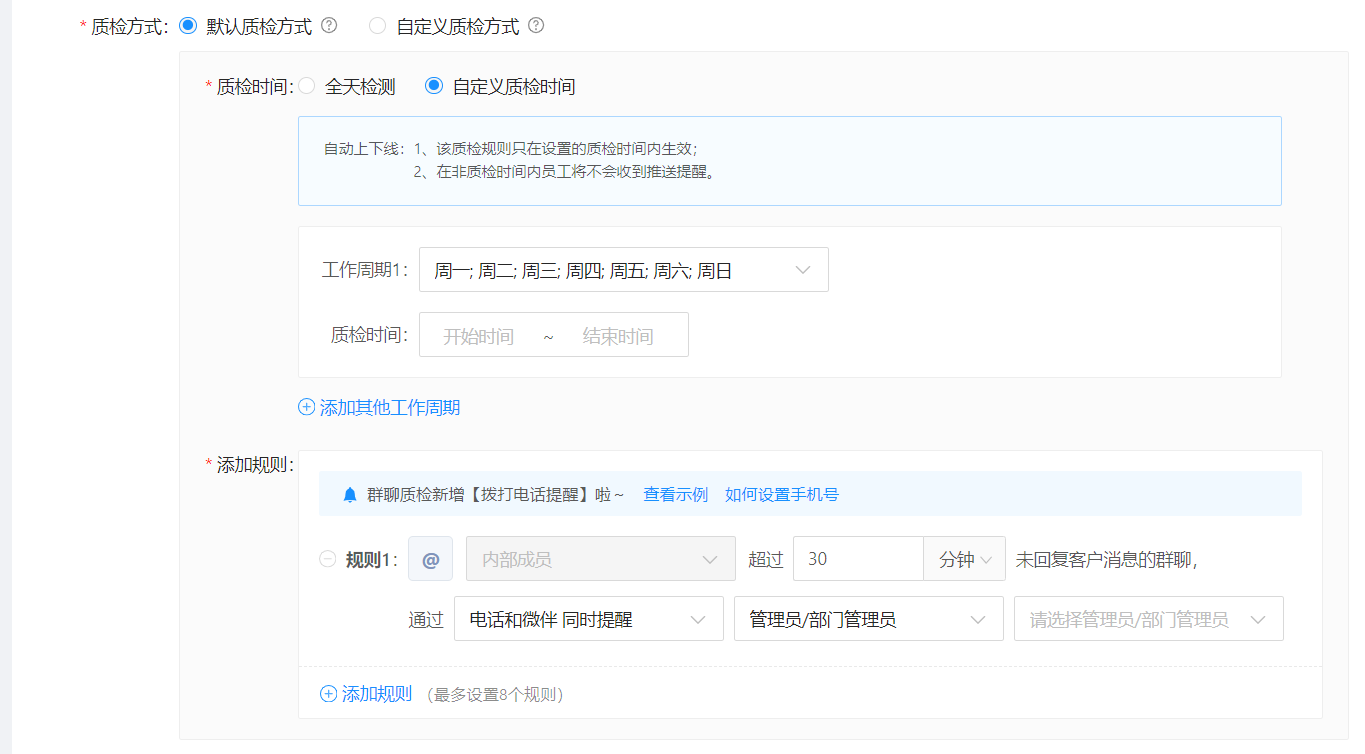
Task: Open the 工作周期1 weekday dropdown
Action: 624,270
